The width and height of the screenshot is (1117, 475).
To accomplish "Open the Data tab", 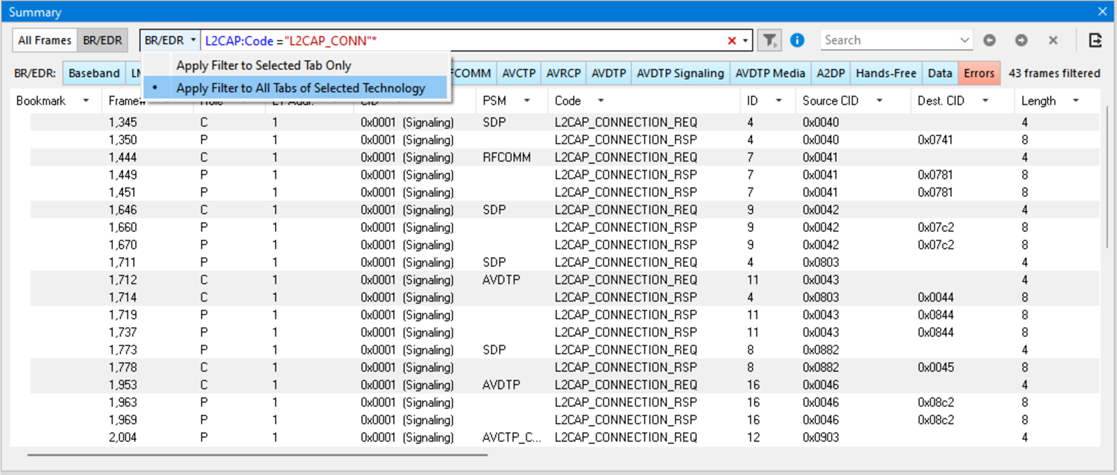I will [940, 73].
